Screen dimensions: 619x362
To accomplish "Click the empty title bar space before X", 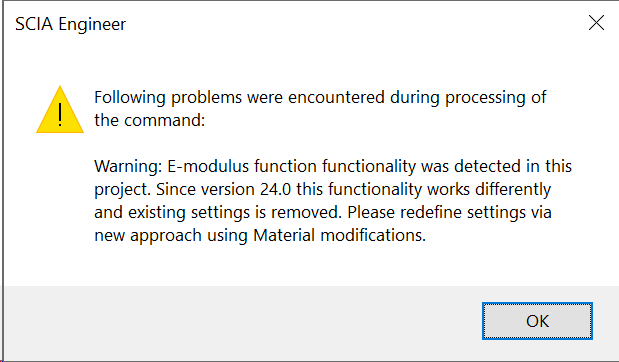I will [355, 24].
